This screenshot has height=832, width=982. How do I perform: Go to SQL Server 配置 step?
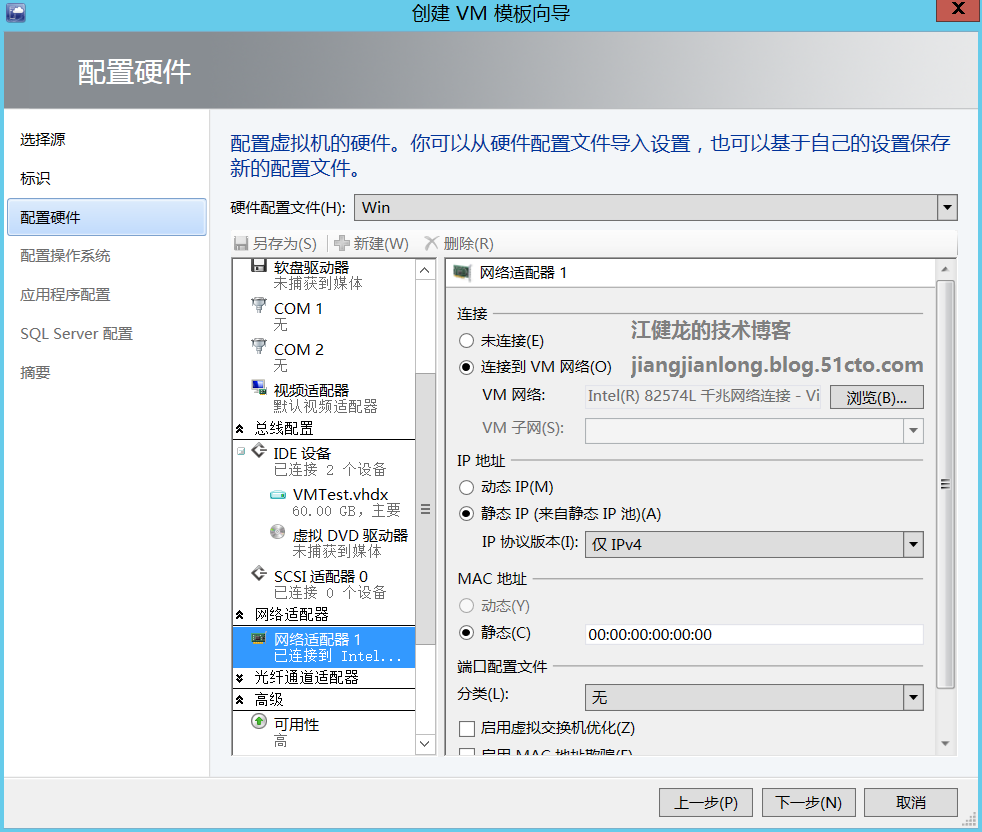[76, 333]
